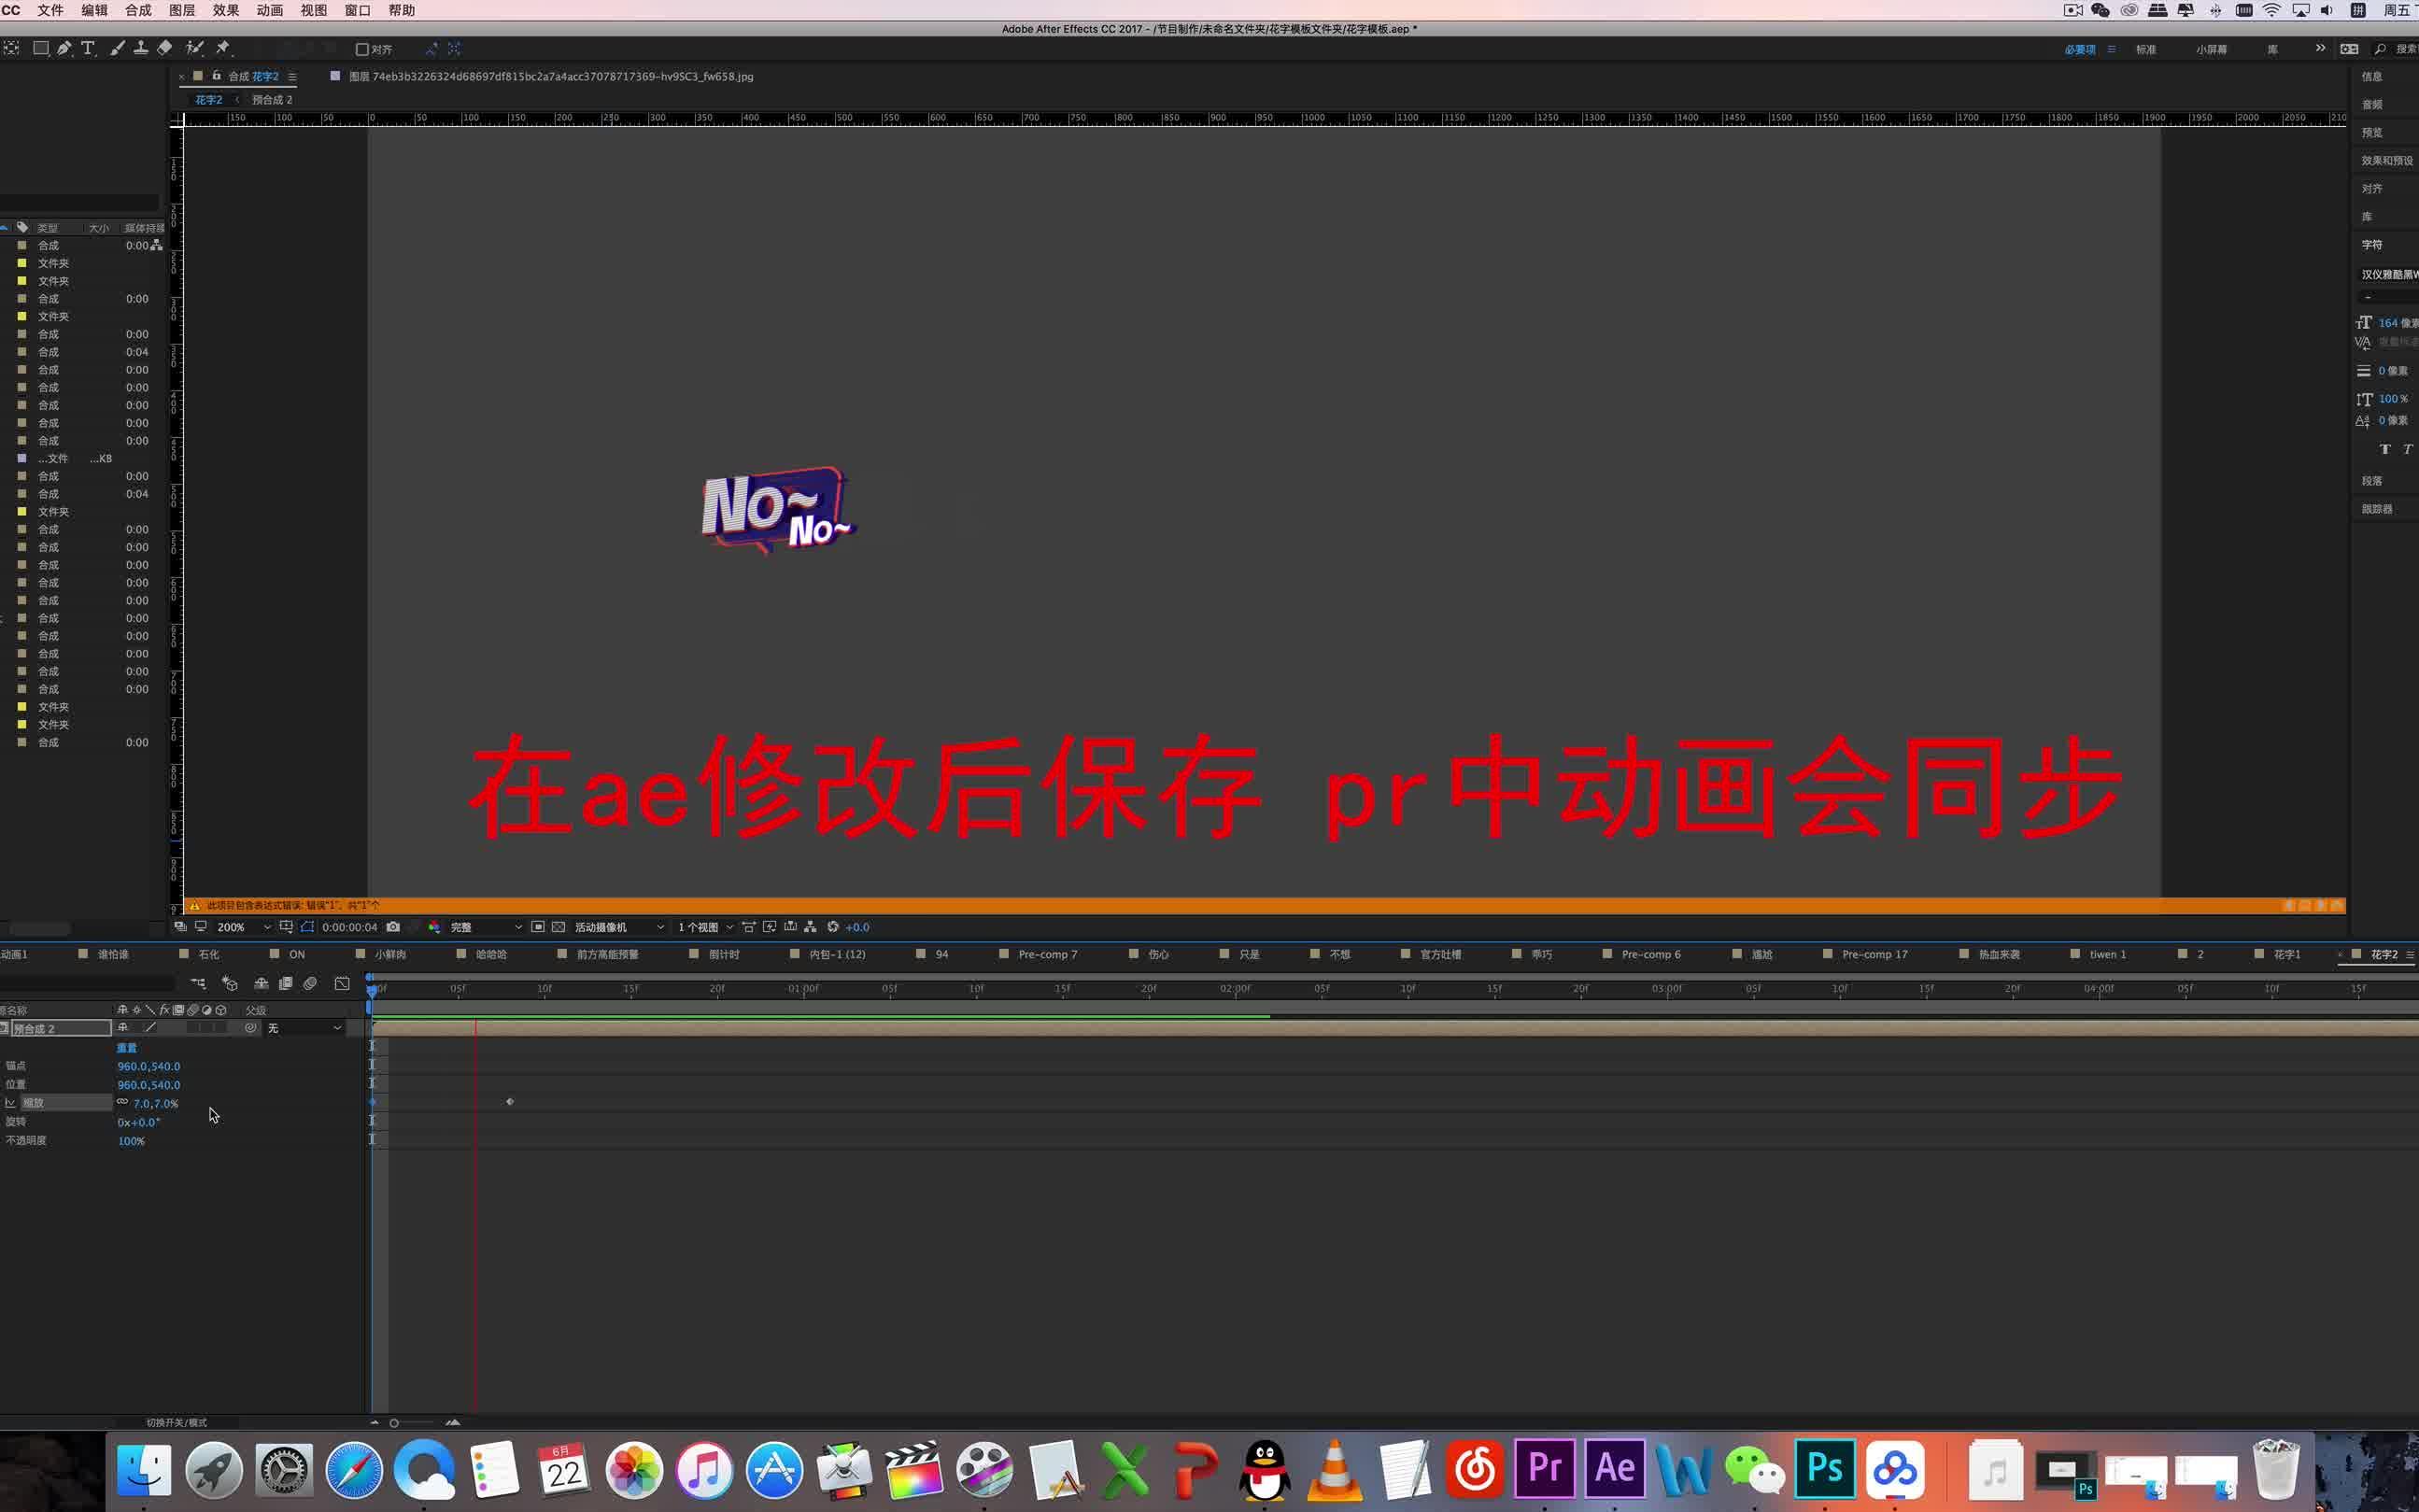Select the Eraser tool

[x=165, y=48]
